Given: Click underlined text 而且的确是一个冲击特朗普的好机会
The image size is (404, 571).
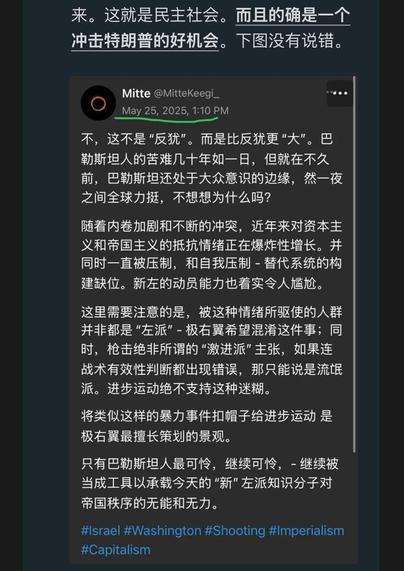Looking at the screenshot, I should click(x=211, y=29).
